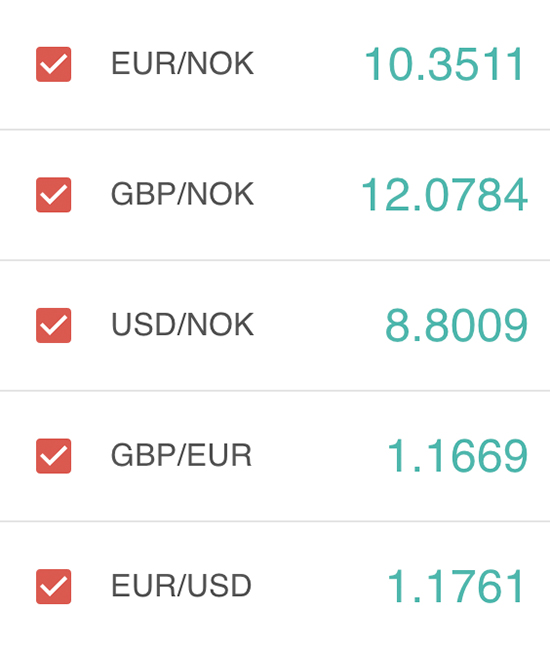The width and height of the screenshot is (550, 649).
Task: Untick the GBP/EUR checkbox
Action: click(53, 456)
